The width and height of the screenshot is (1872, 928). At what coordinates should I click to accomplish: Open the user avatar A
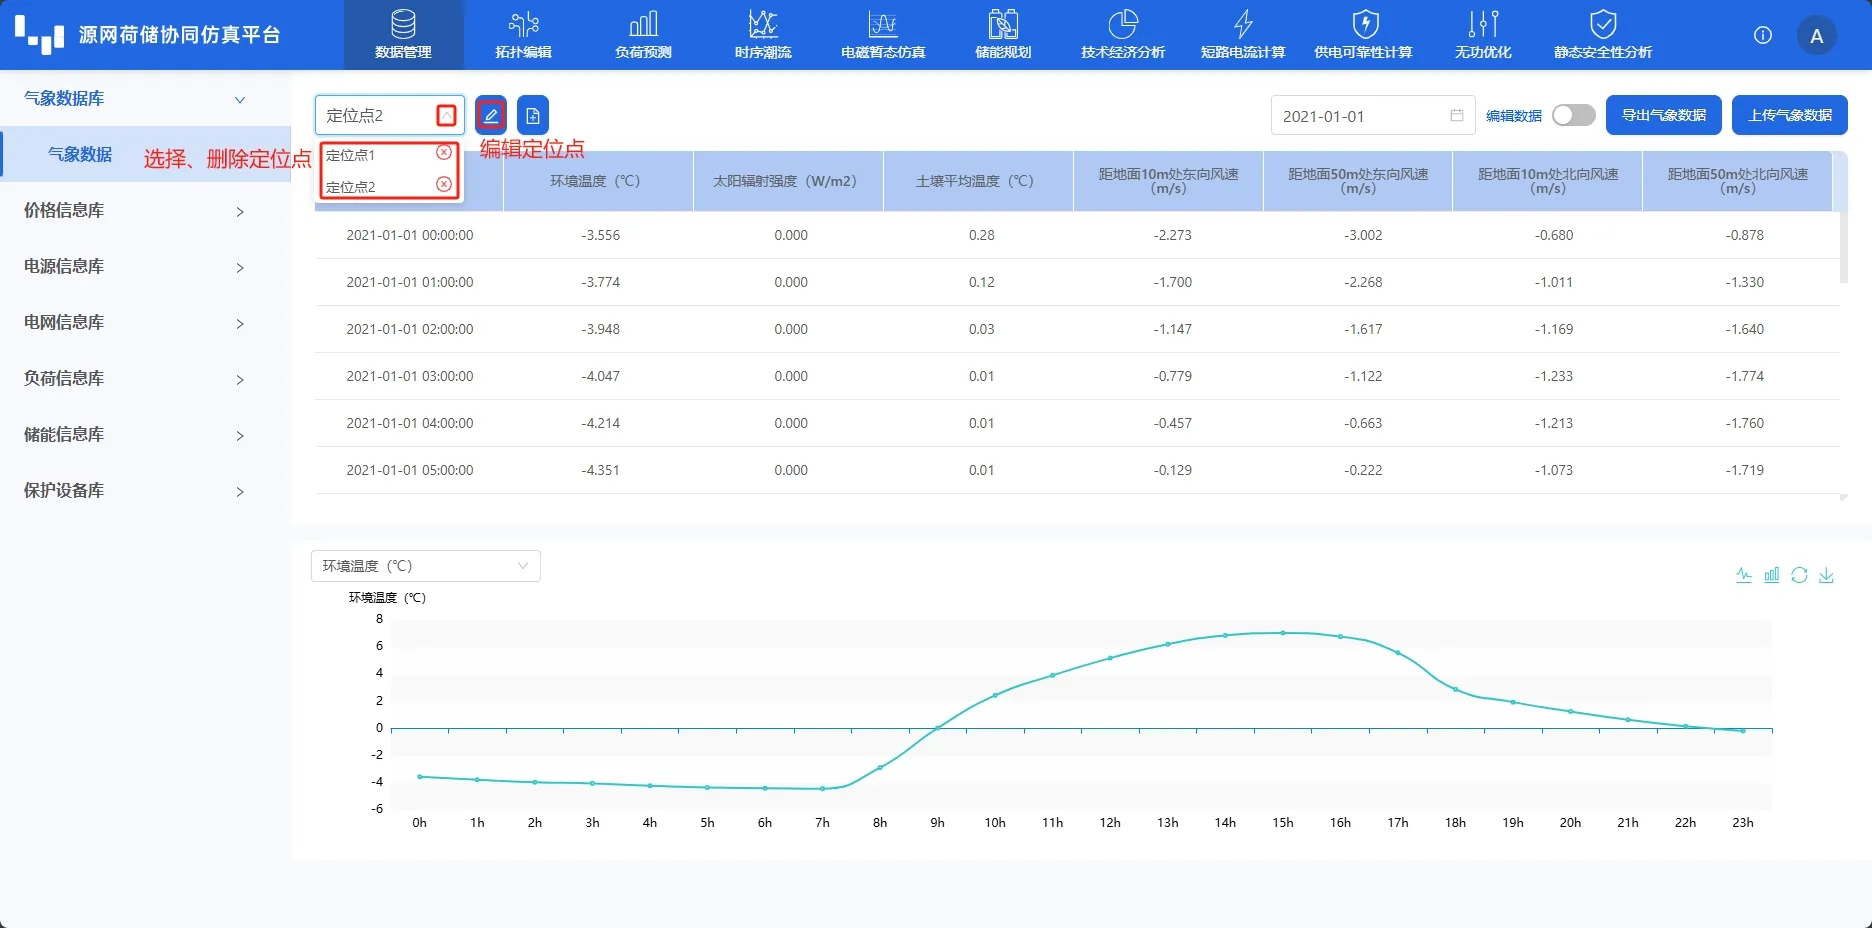(x=1817, y=36)
